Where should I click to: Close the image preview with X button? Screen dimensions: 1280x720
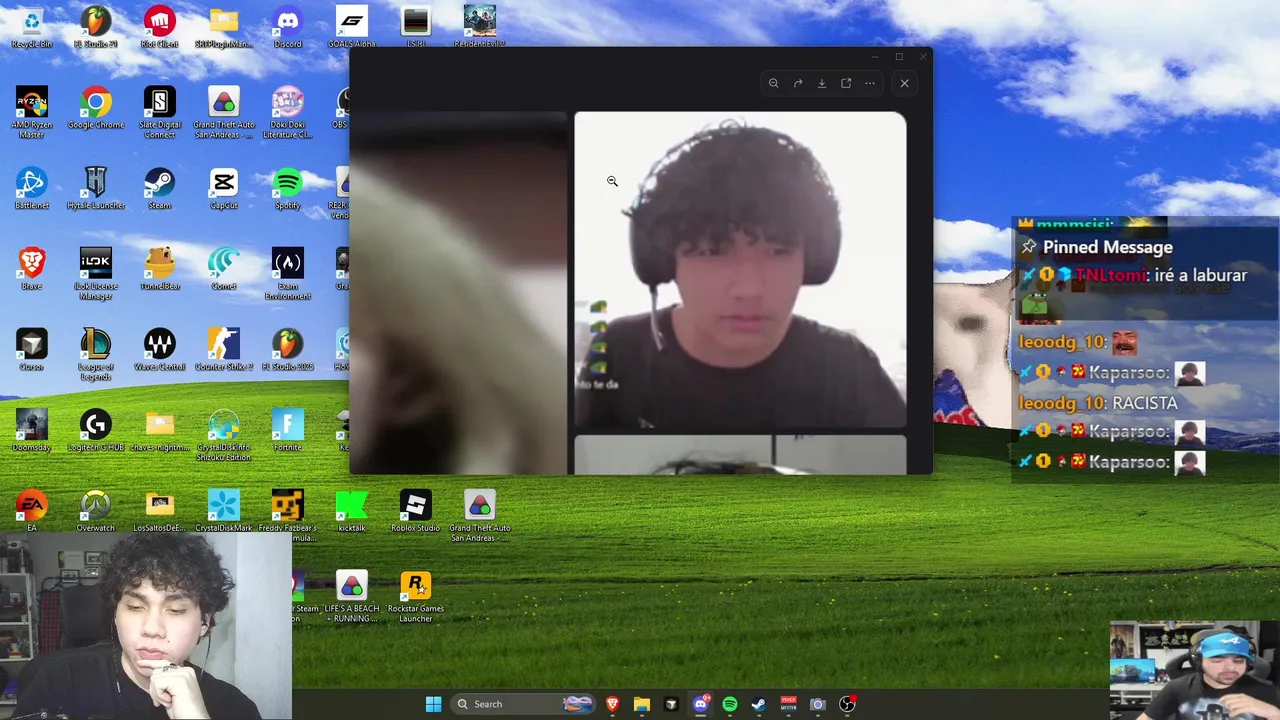point(904,83)
